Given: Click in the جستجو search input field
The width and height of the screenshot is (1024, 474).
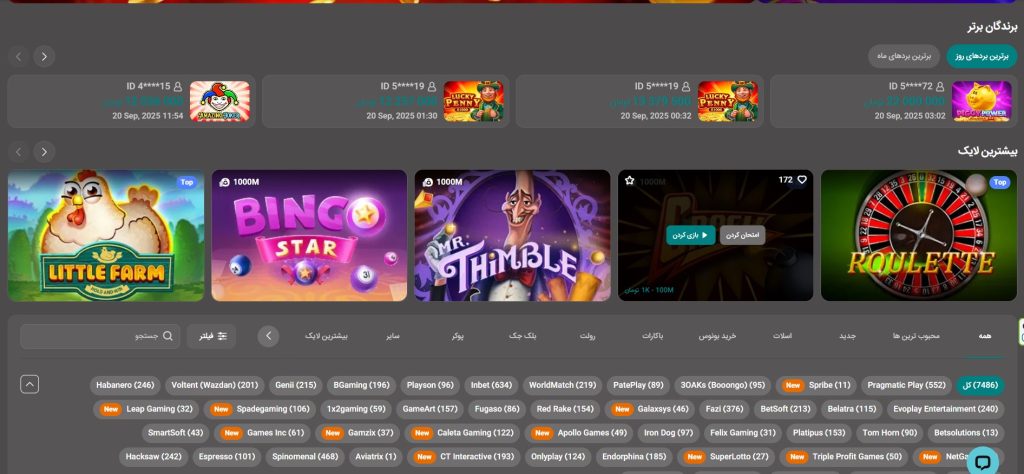Looking at the screenshot, I should tap(100, 336).
